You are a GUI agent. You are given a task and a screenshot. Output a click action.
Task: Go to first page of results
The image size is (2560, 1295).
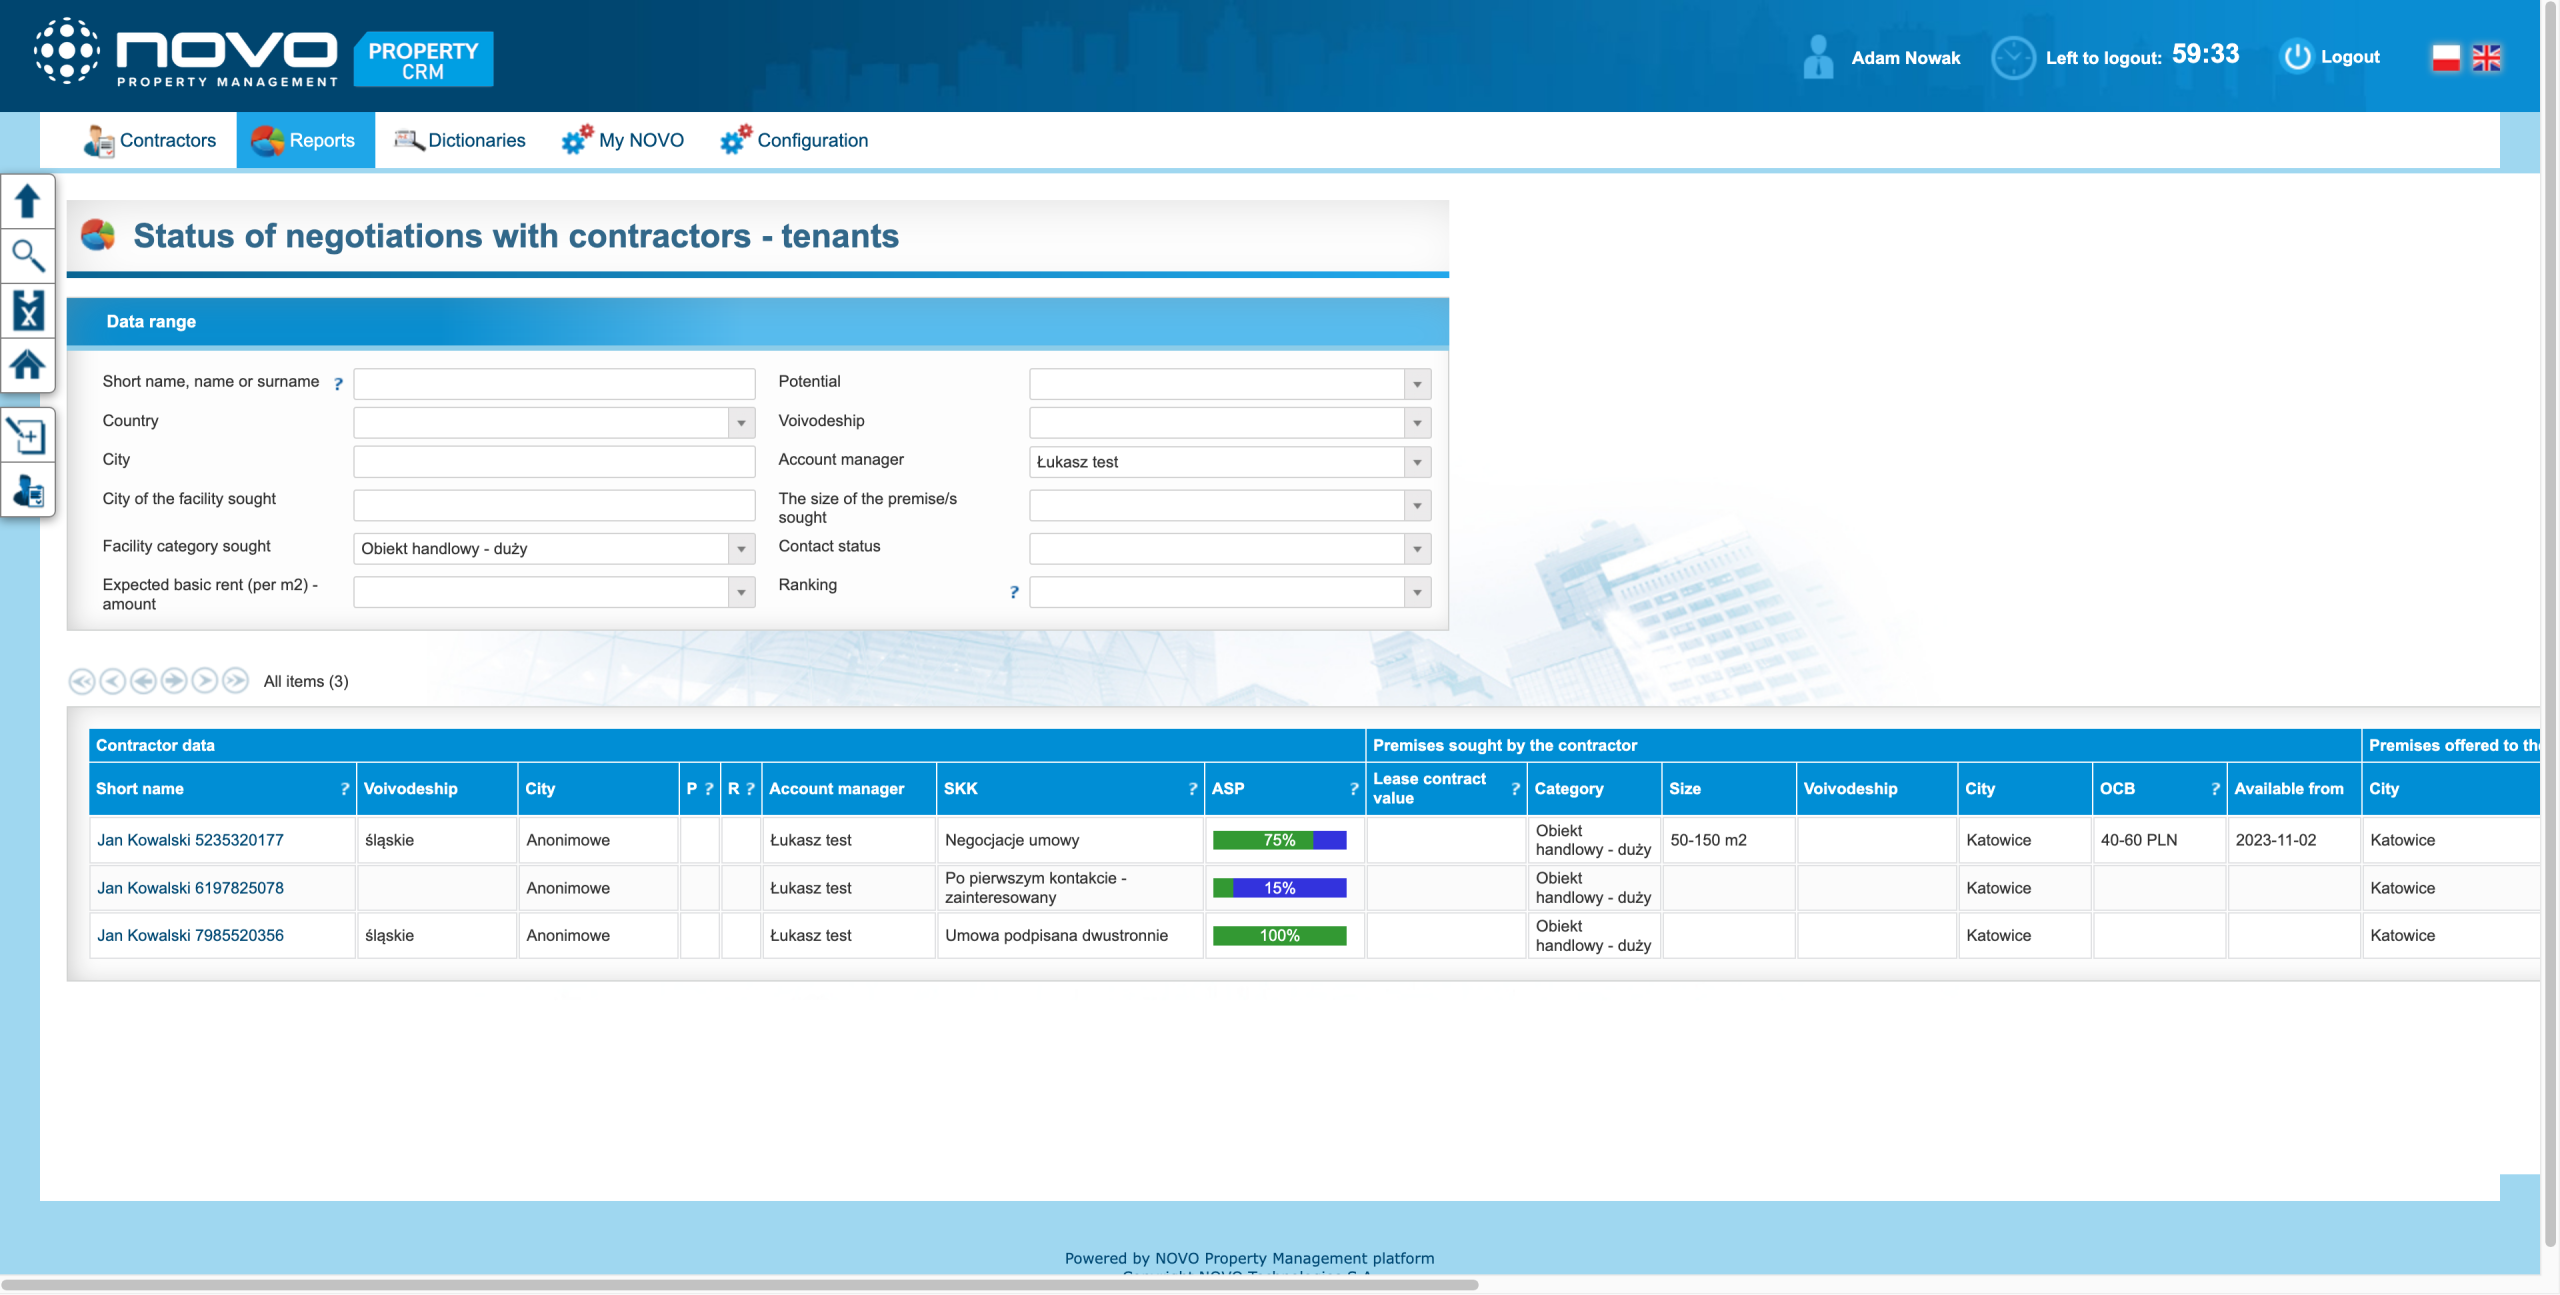point(81,681)
